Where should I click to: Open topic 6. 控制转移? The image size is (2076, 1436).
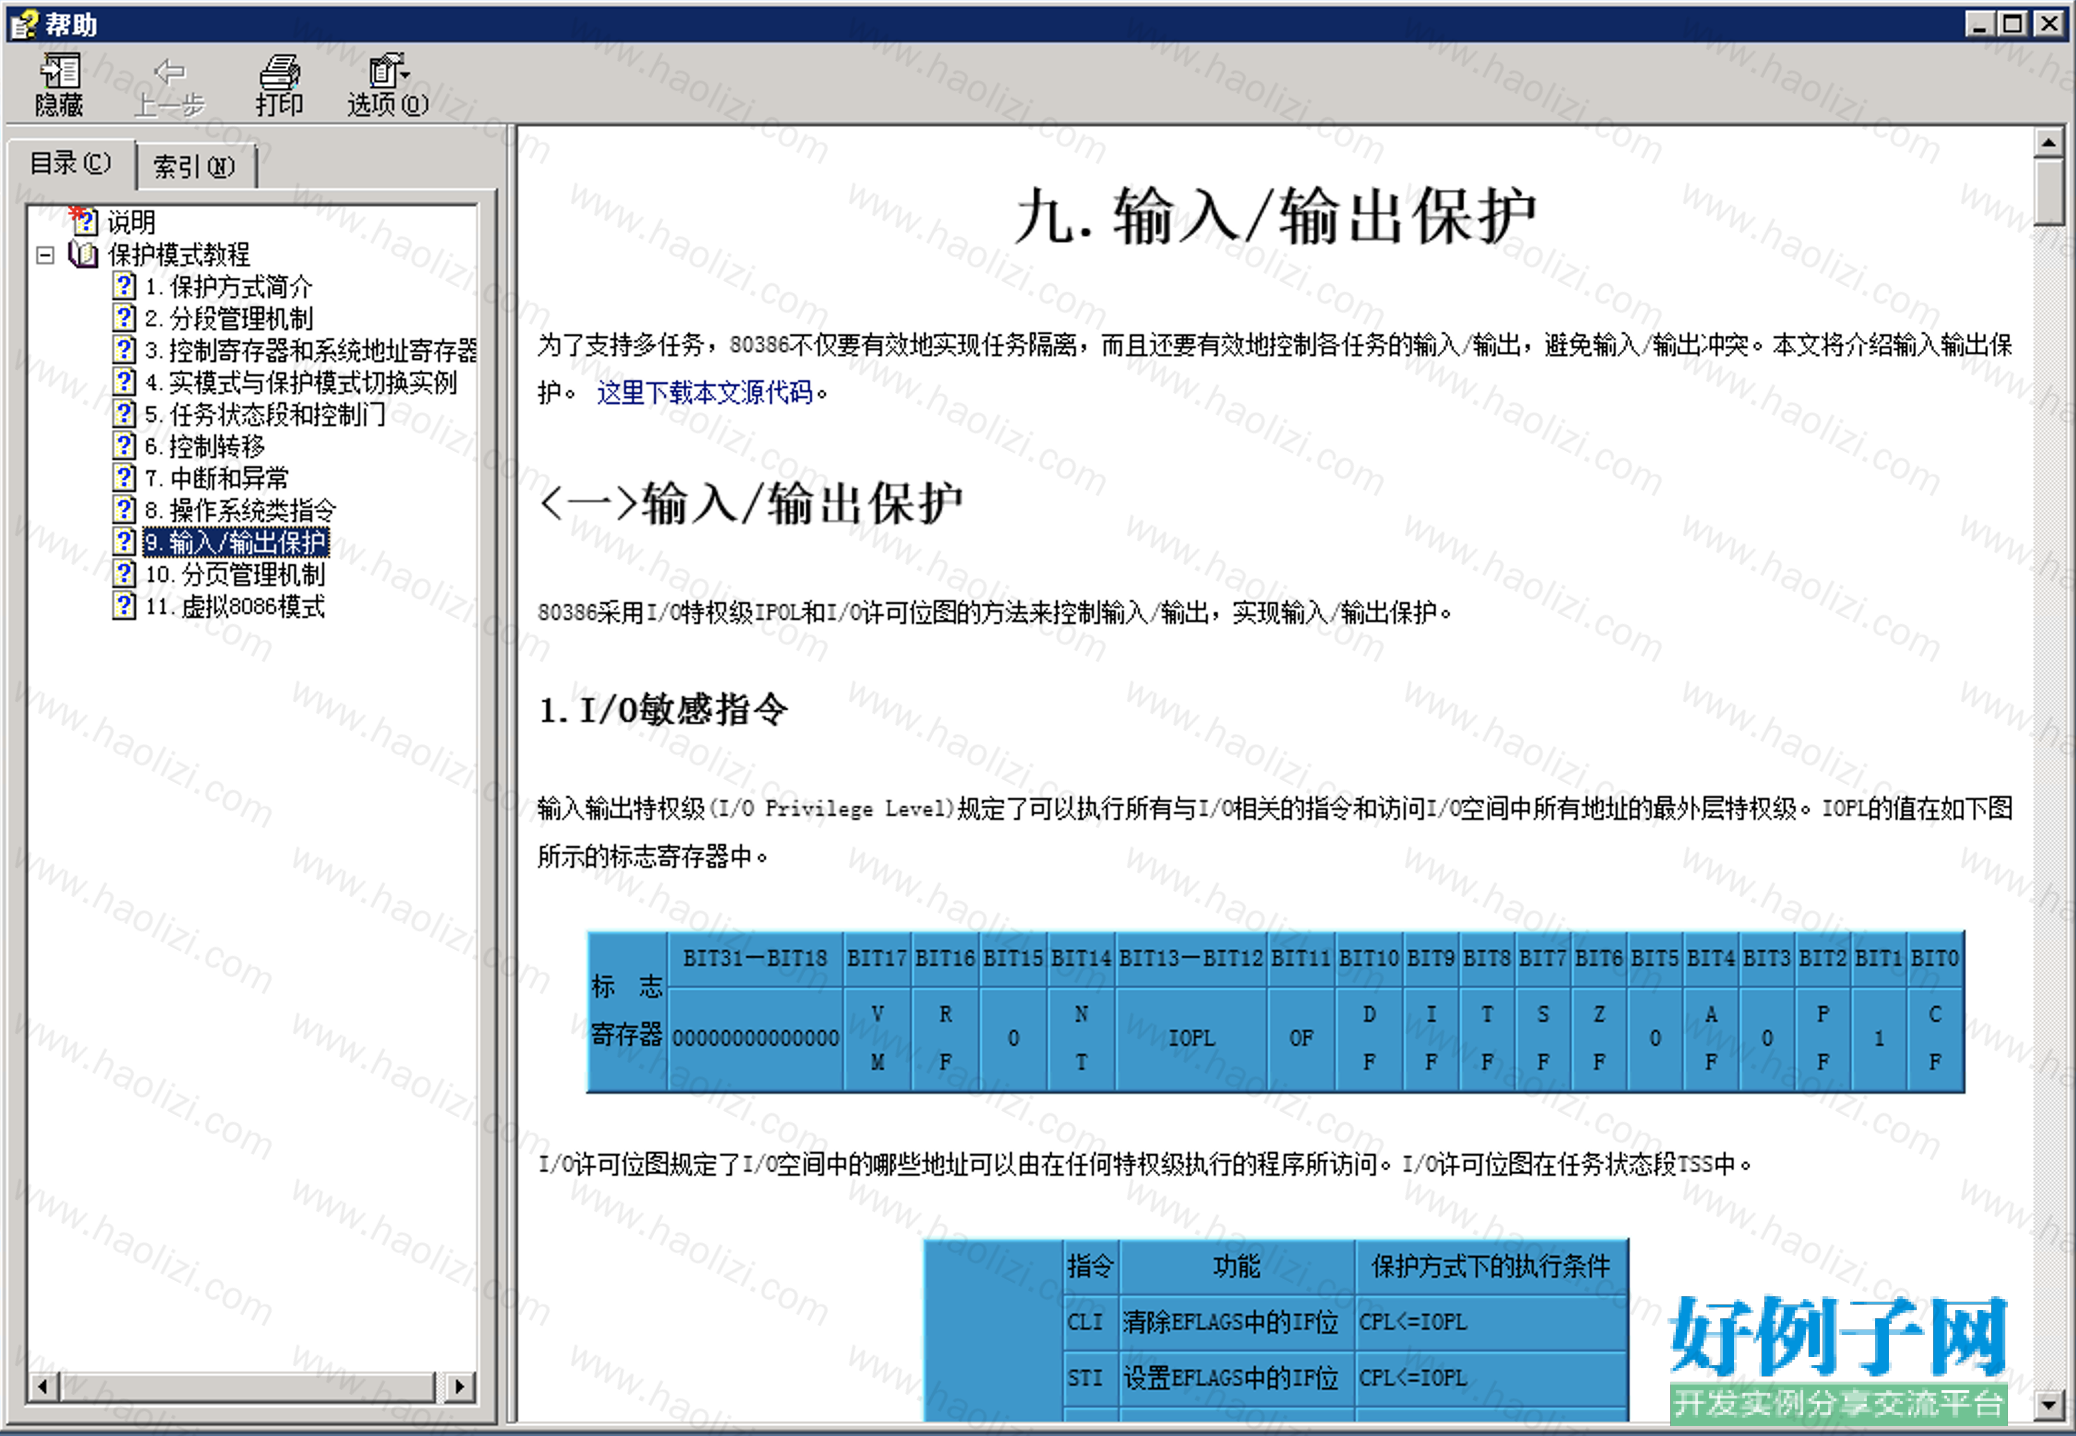point(205,447)
